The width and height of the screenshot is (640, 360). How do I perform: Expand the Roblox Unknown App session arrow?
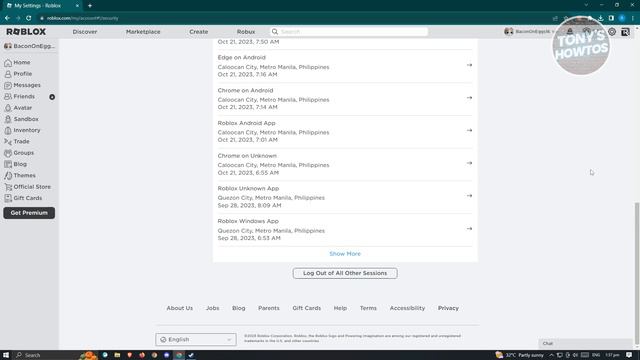click(x=469, y=196)
